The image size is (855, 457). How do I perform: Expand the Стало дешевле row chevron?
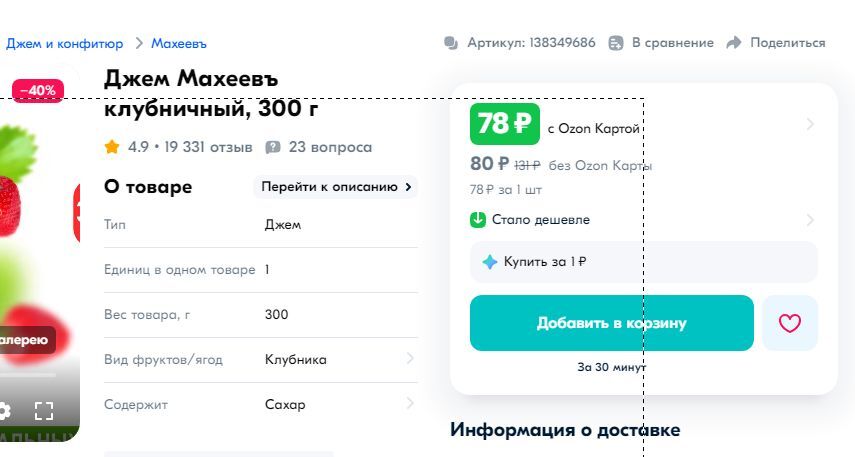810,220
